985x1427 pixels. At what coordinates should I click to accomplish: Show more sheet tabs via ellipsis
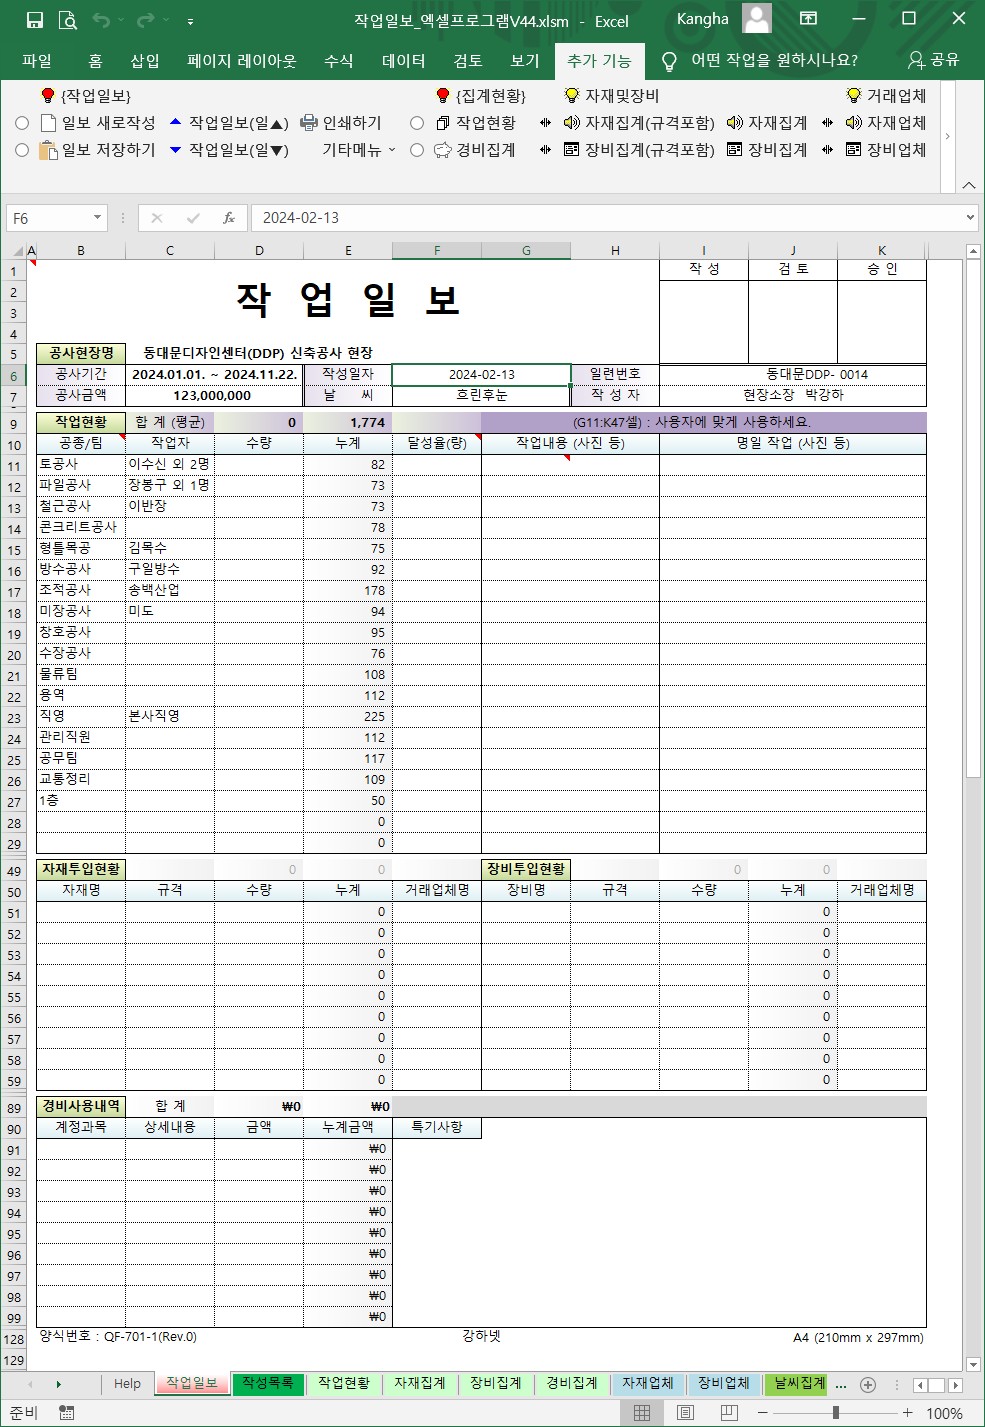(841, 1384)
